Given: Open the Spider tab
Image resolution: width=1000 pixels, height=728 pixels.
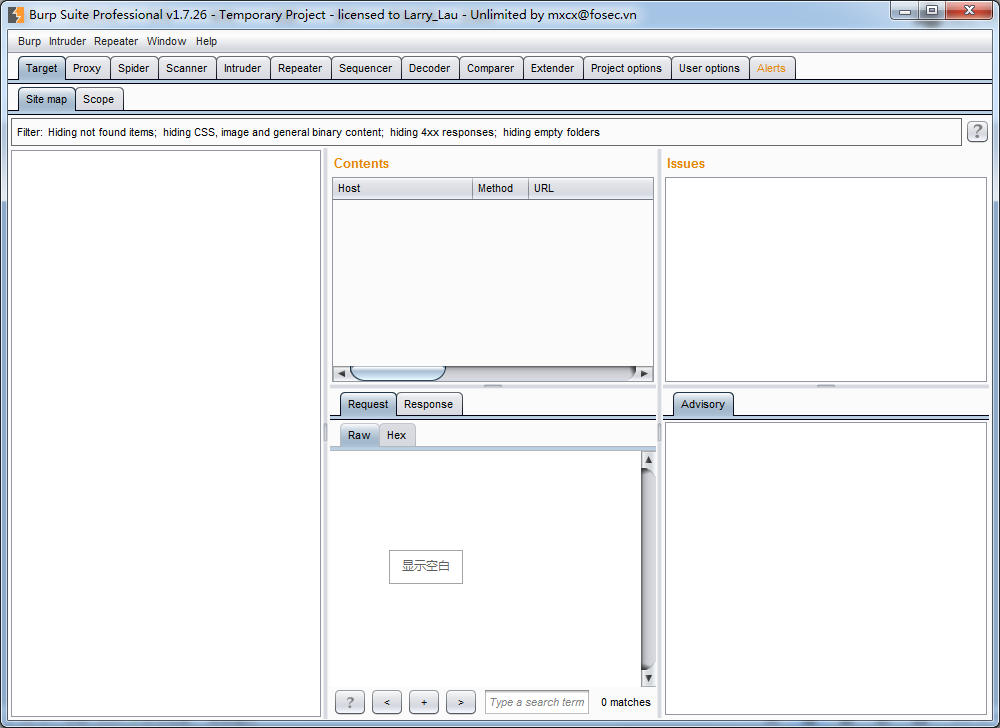Looking at the screenshot, I should coord(133,68).
